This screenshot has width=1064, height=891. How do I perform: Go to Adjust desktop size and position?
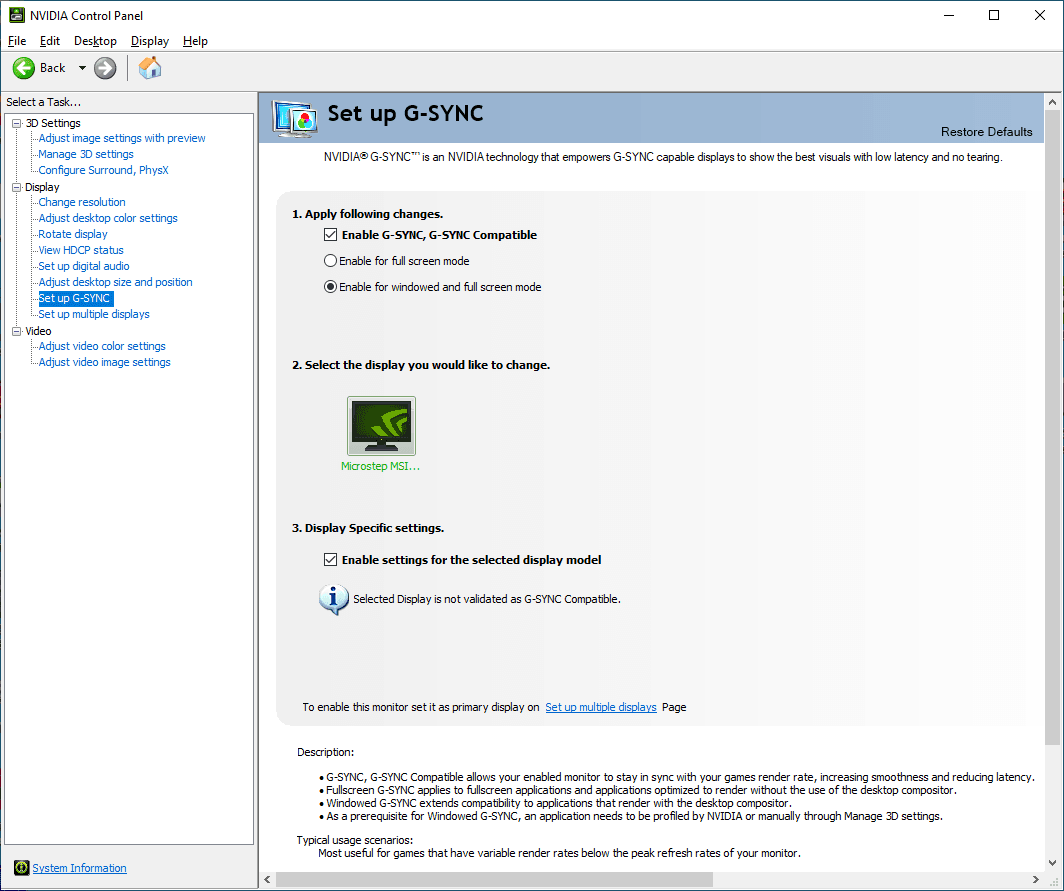(115, 282)
